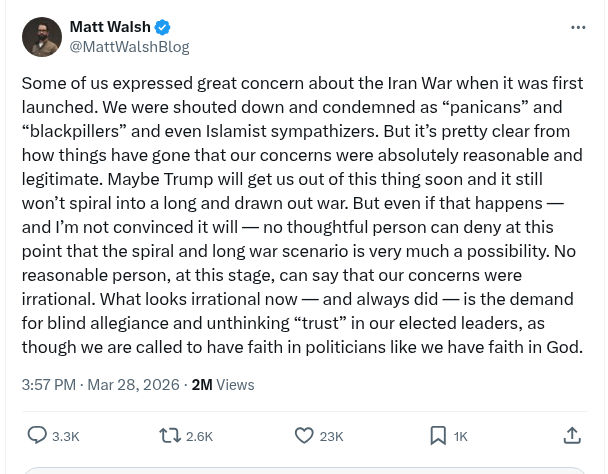Viewport: 608px width, 474px height.
Task: Like the post with the heart icon
Action: 304,435
